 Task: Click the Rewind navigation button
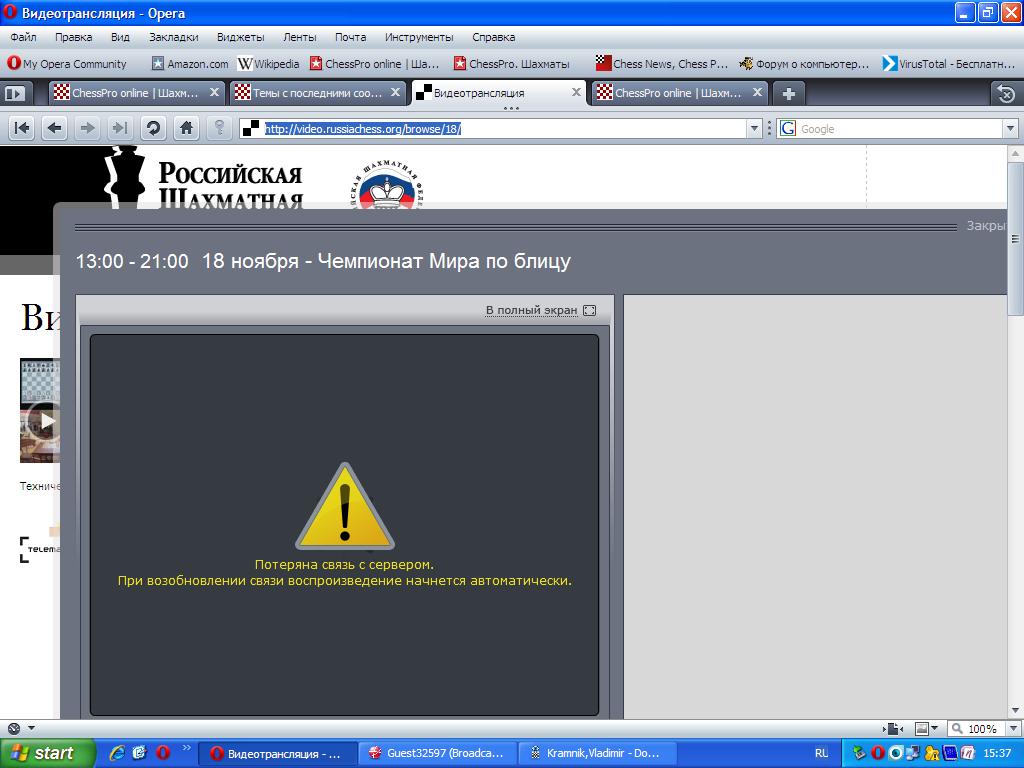22,128
